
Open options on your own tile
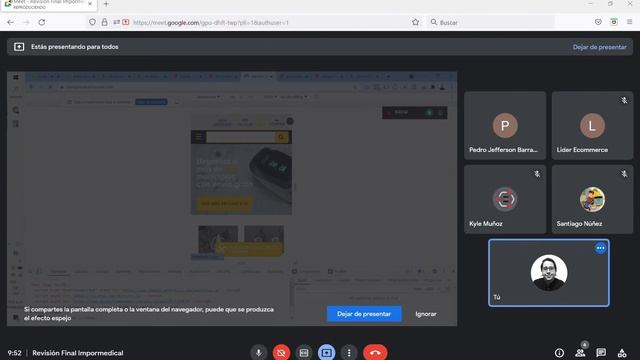(600, 248)
